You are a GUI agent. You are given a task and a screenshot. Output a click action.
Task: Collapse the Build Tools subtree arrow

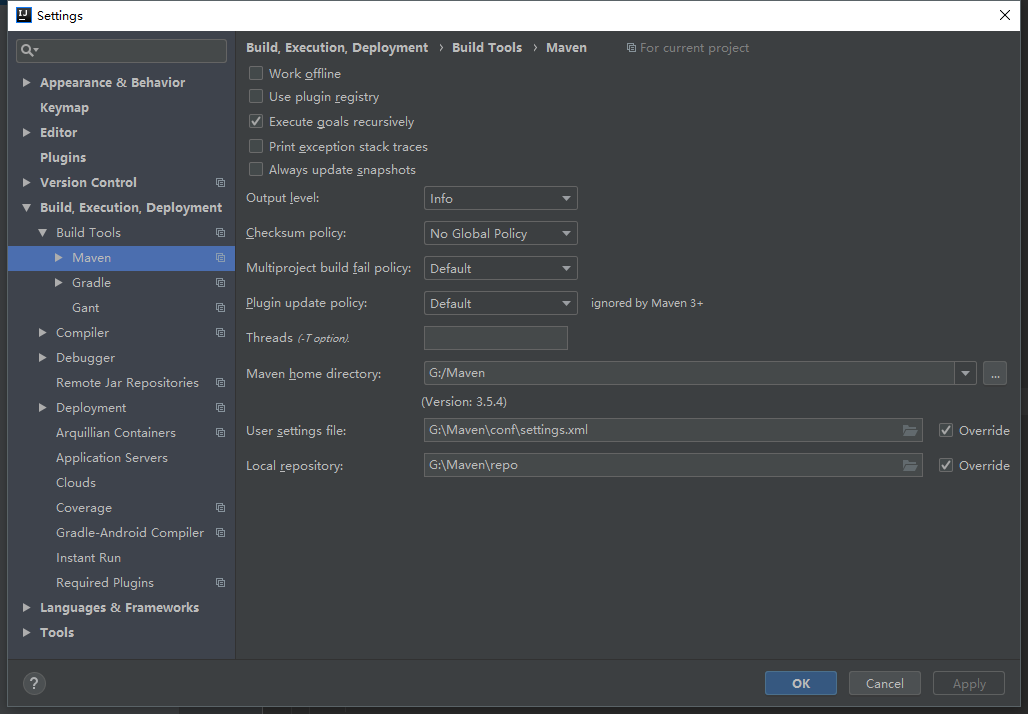[43, 233]
